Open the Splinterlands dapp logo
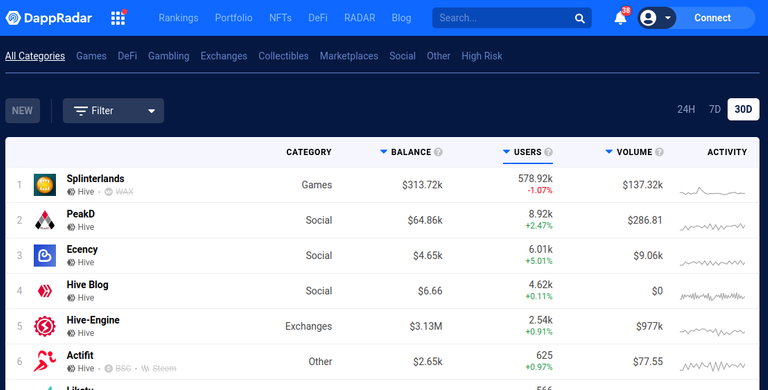The width and height of the screenshot is (768, 390). tap(45, 185)
